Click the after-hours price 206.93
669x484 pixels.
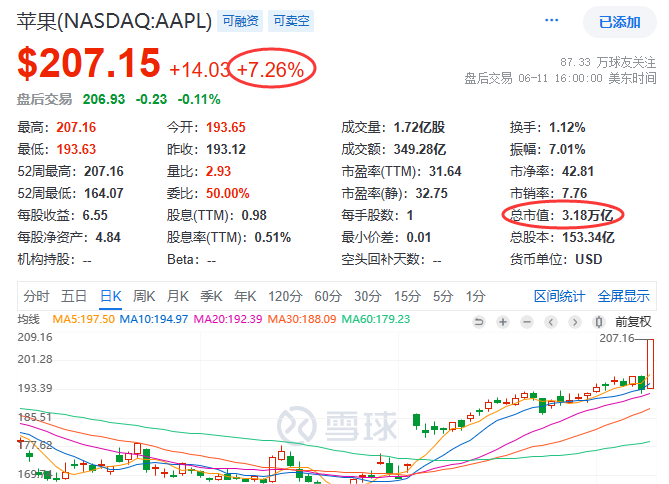[104, 99]
